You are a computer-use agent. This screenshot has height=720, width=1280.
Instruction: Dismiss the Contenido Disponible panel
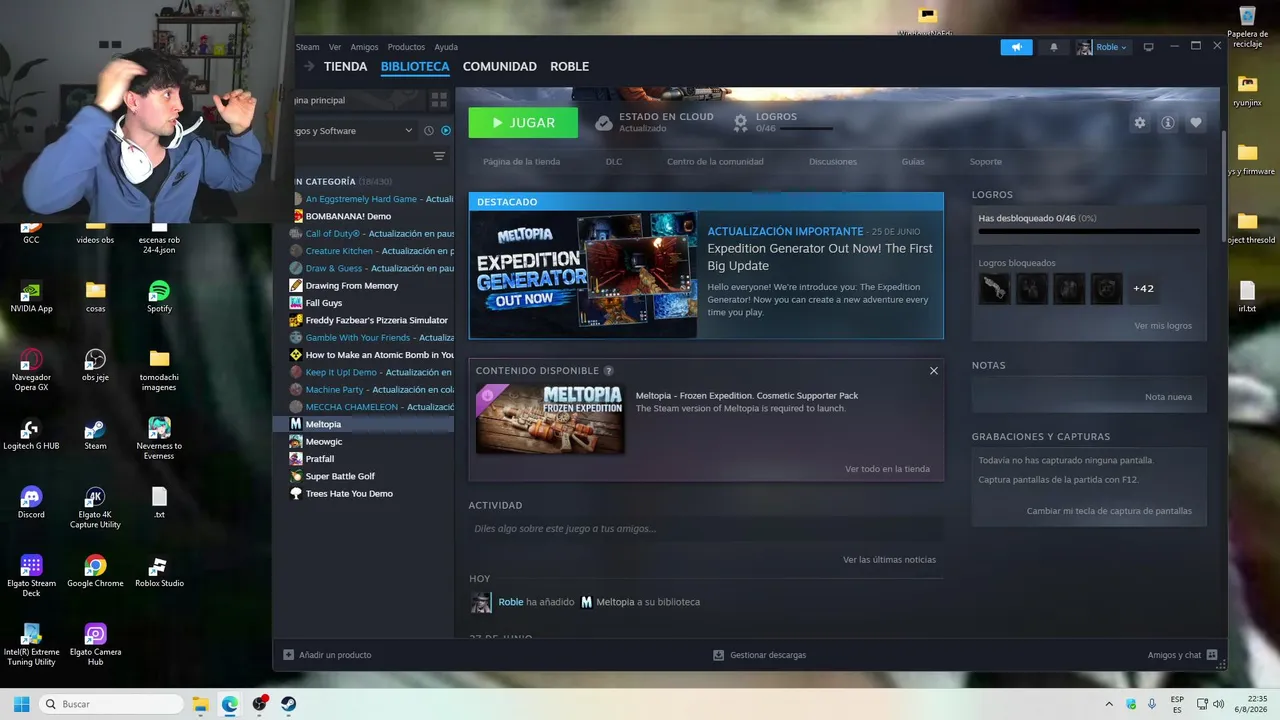pyautogui.click(x=934, y=371)
